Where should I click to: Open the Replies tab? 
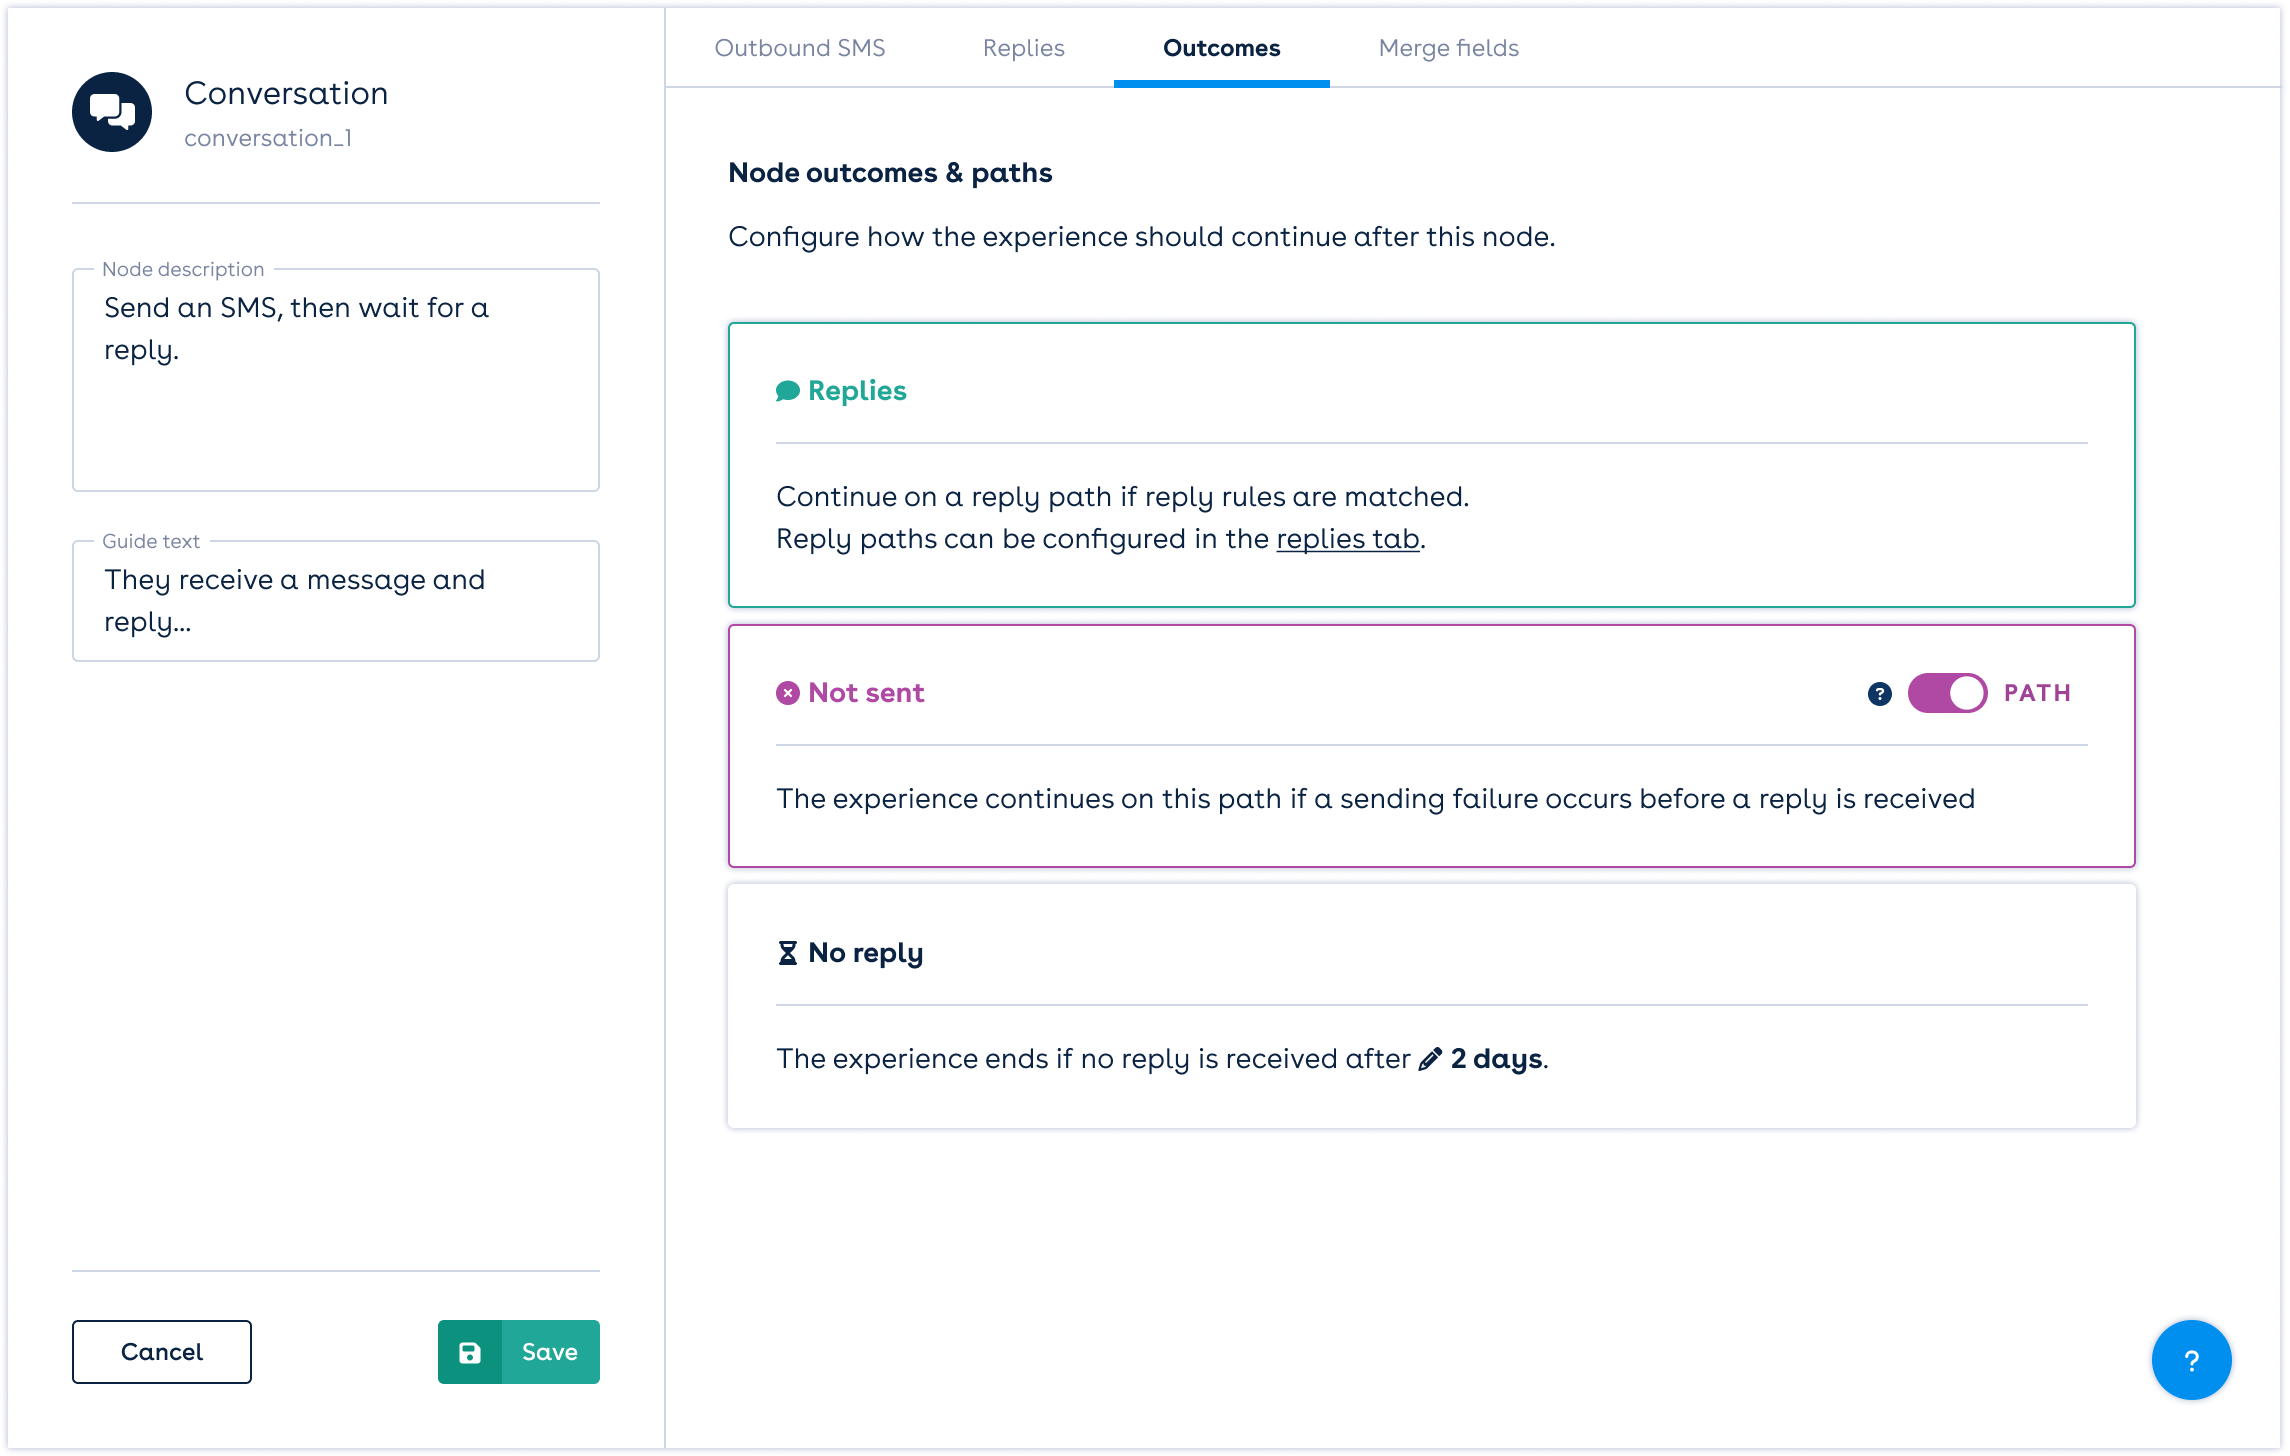[x=1023, y=48]
